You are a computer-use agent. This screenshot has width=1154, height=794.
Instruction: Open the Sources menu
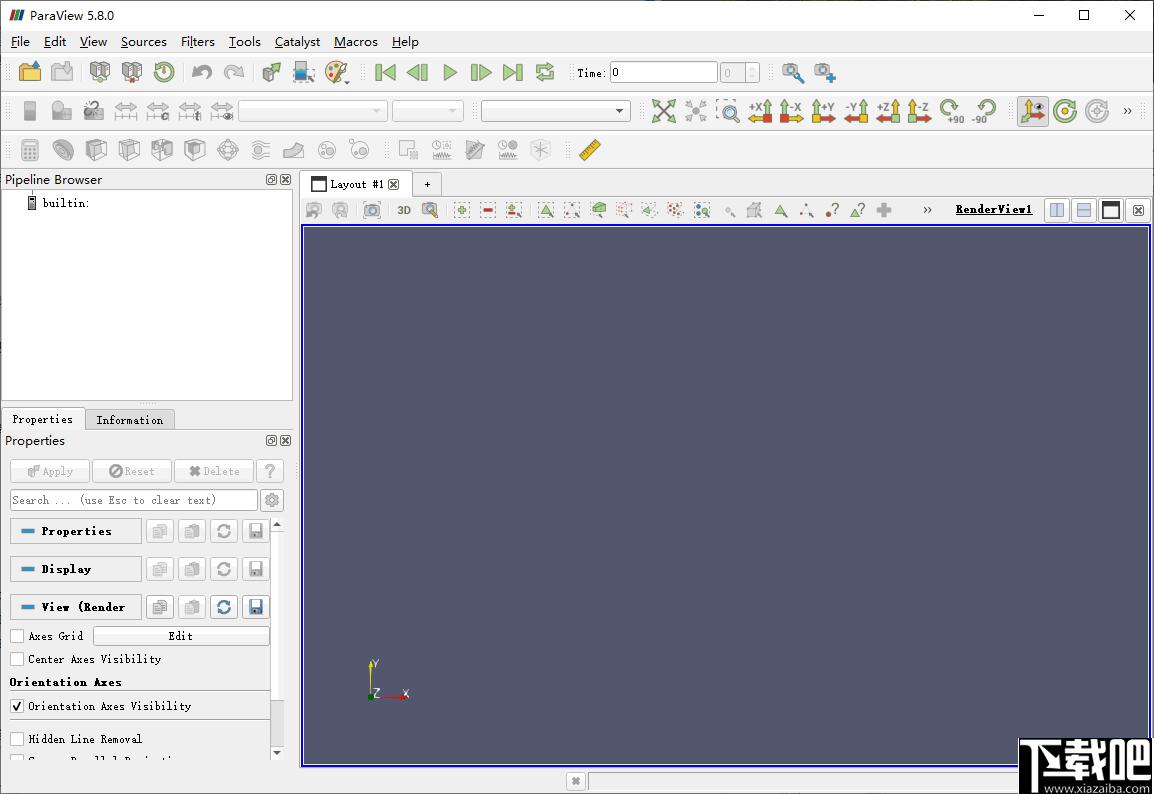point(144,42)
